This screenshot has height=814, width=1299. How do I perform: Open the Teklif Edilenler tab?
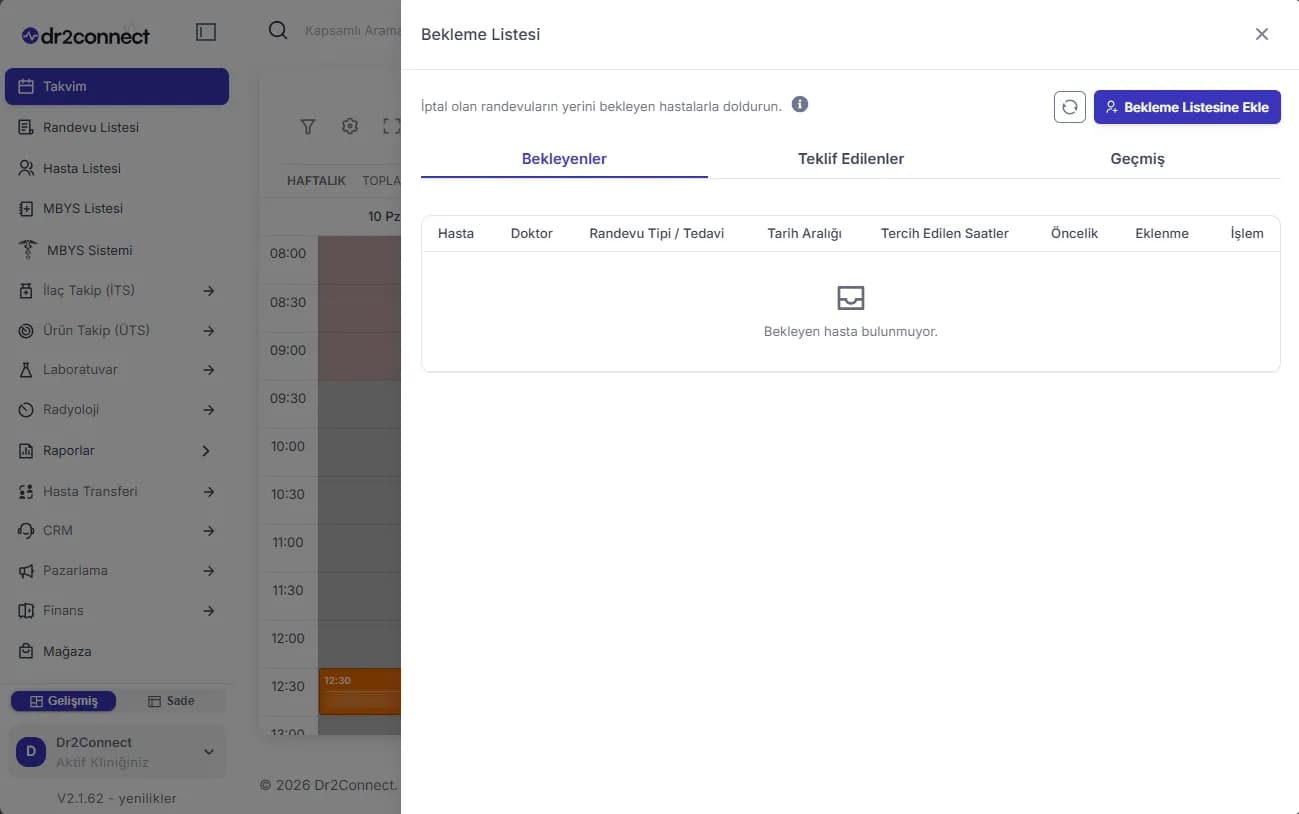click(851, 159)
